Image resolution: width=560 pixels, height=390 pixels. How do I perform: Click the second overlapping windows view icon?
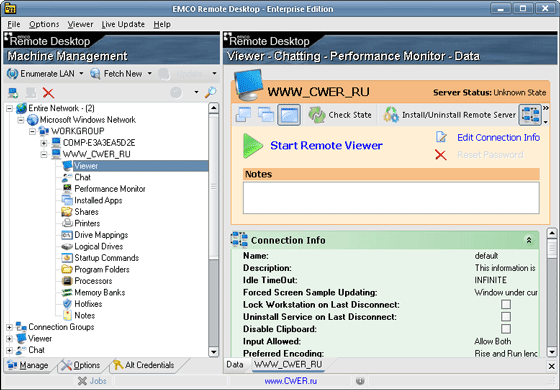(x=266, y=115)
